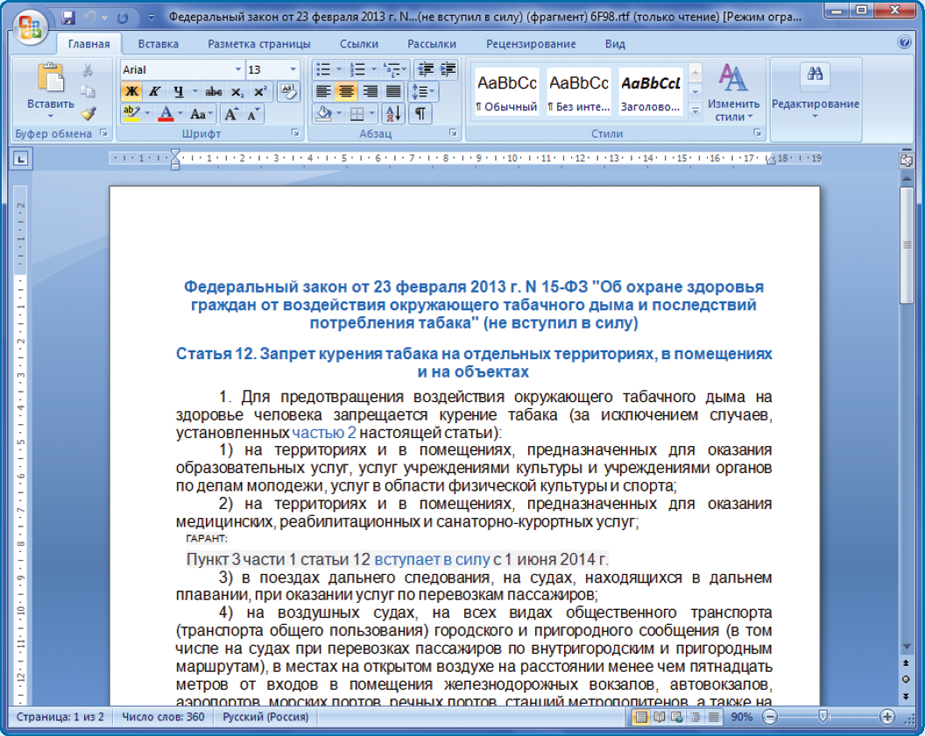
Task: Switch to the Рецензирование tab
Action: [530, 44]
